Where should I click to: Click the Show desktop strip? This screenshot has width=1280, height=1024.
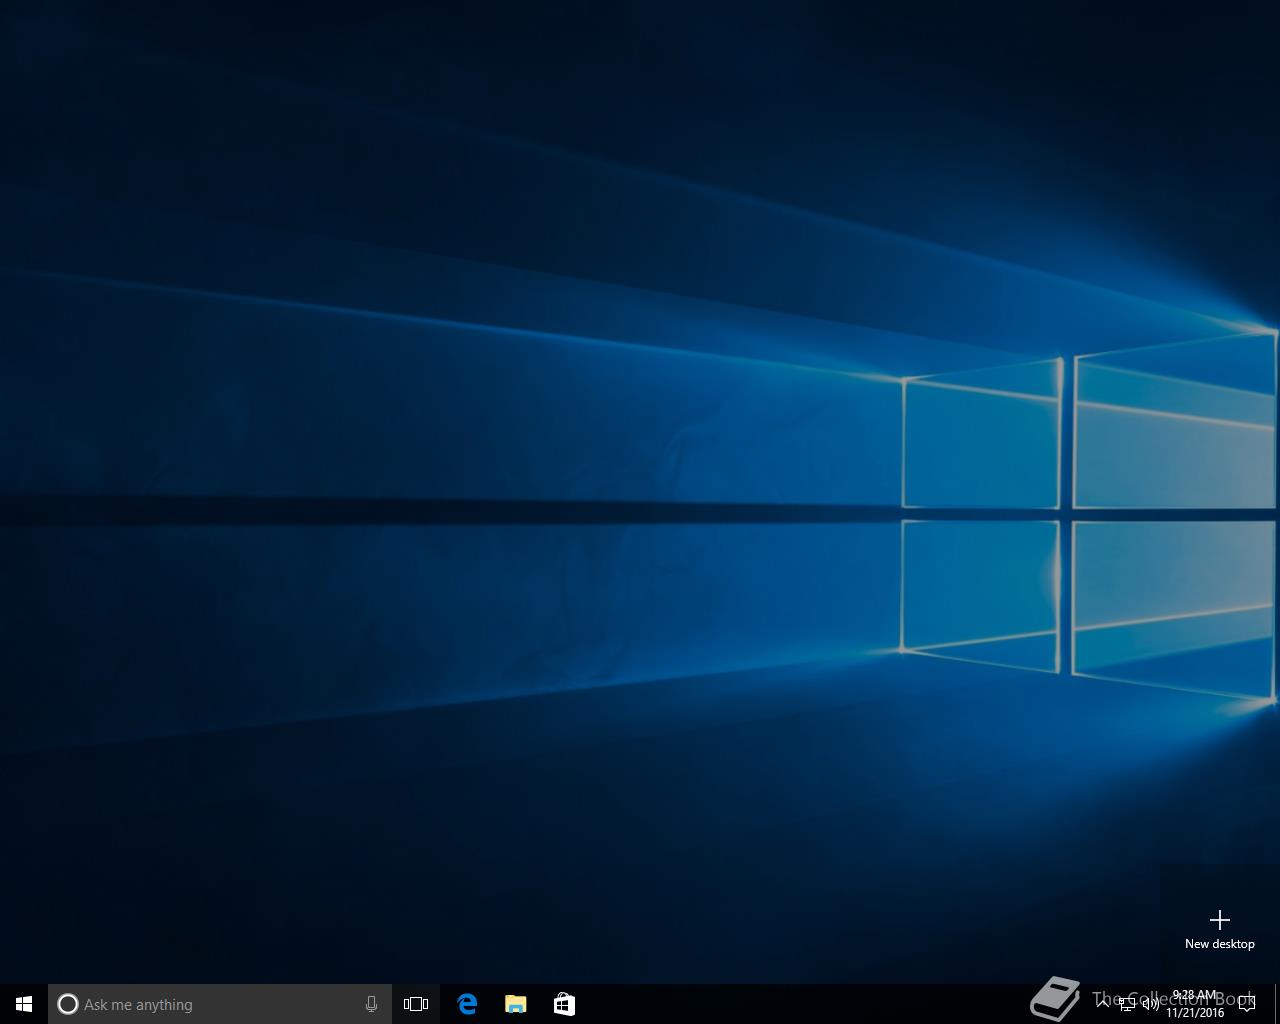click(x=1277, y=1004)
